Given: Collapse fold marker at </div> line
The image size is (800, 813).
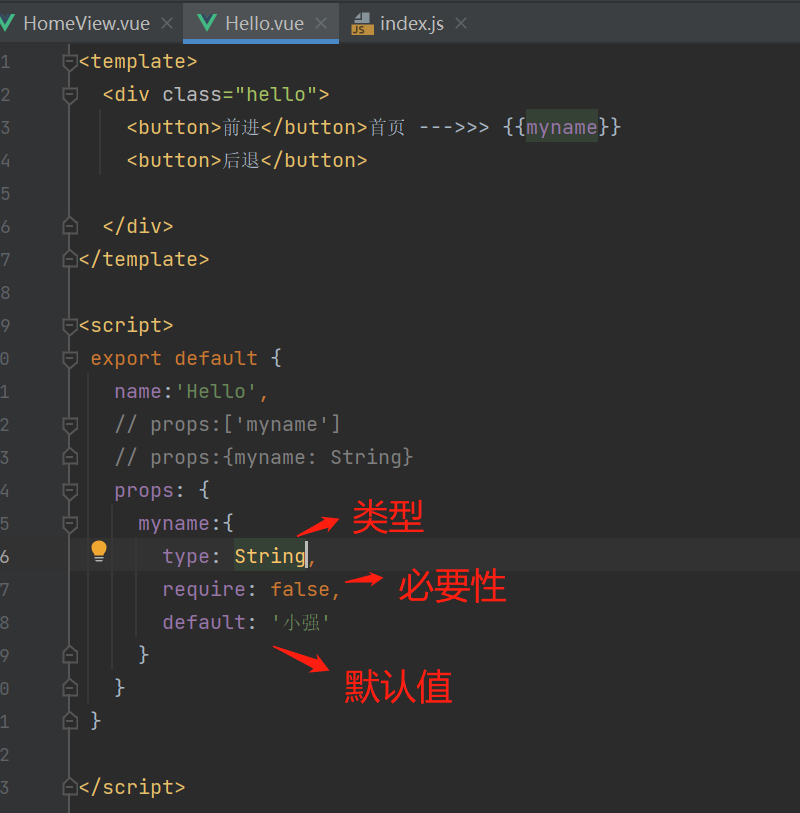Looking at the screenshot, I should [x=69, y=227].
